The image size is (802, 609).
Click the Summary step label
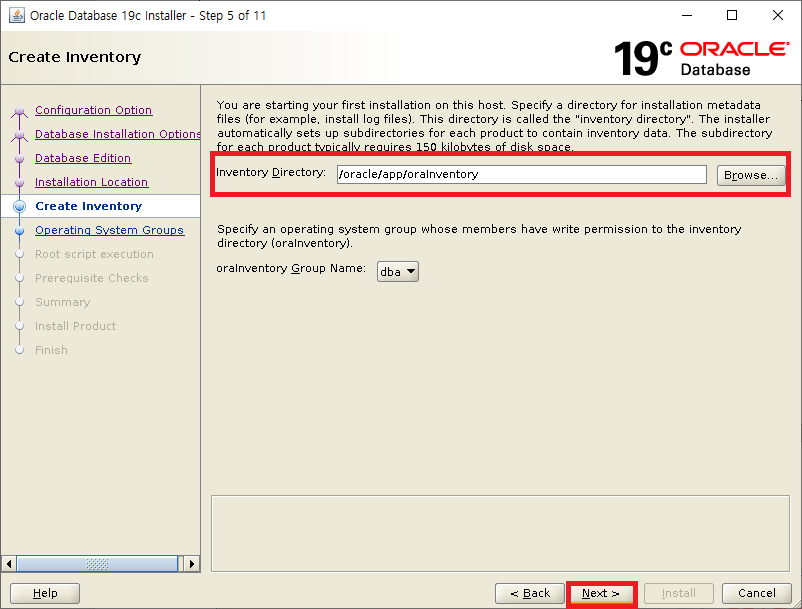click(x=62, y=302)
